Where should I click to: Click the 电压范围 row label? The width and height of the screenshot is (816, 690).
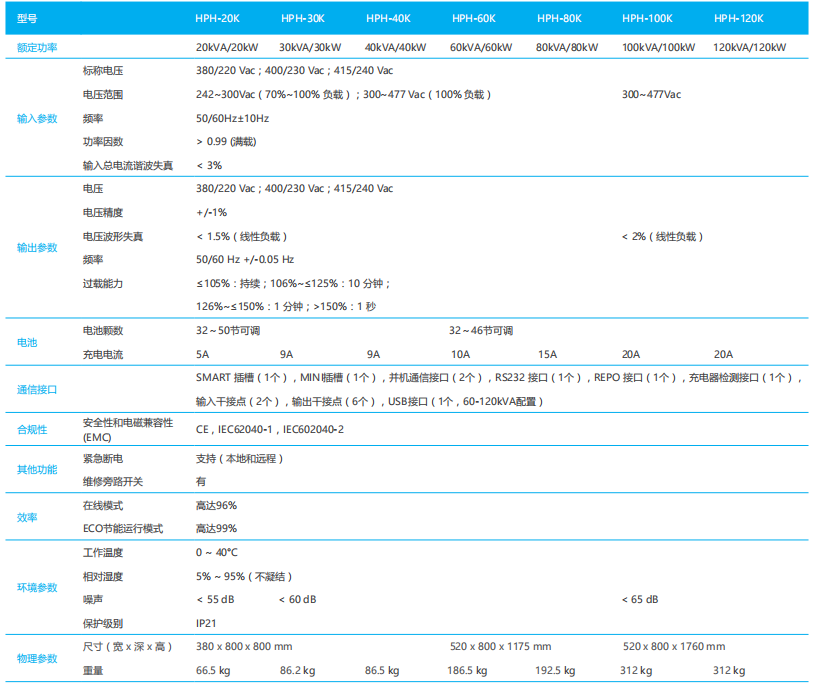(x=103, y=95)
